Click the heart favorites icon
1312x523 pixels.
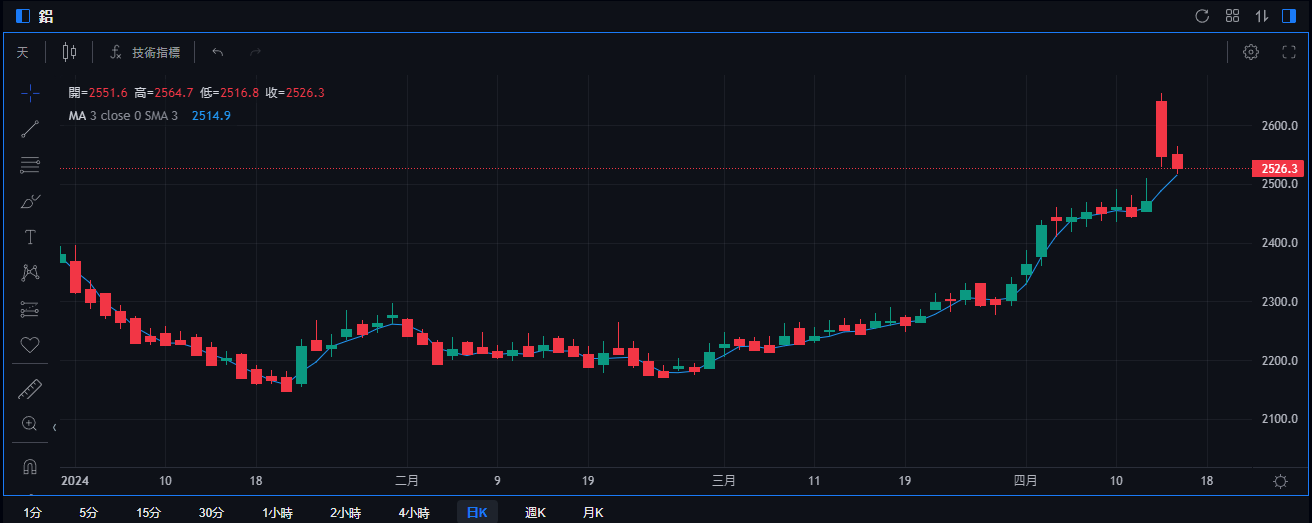[x=30, y=345]
